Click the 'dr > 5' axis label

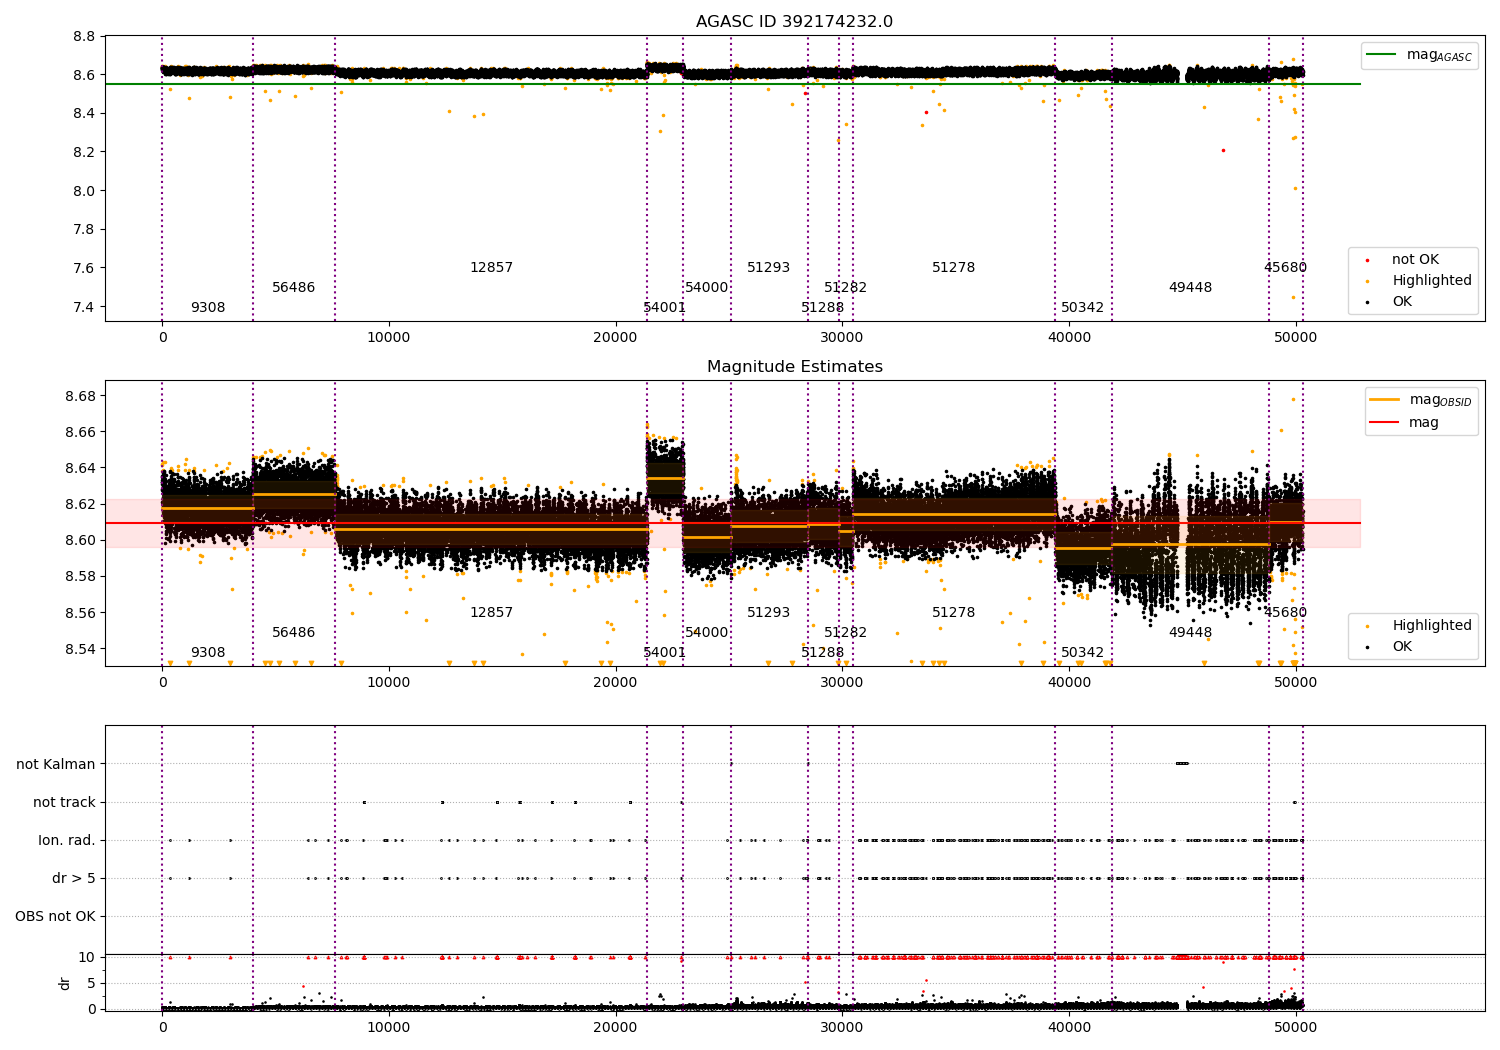click(x=74, y=878)
